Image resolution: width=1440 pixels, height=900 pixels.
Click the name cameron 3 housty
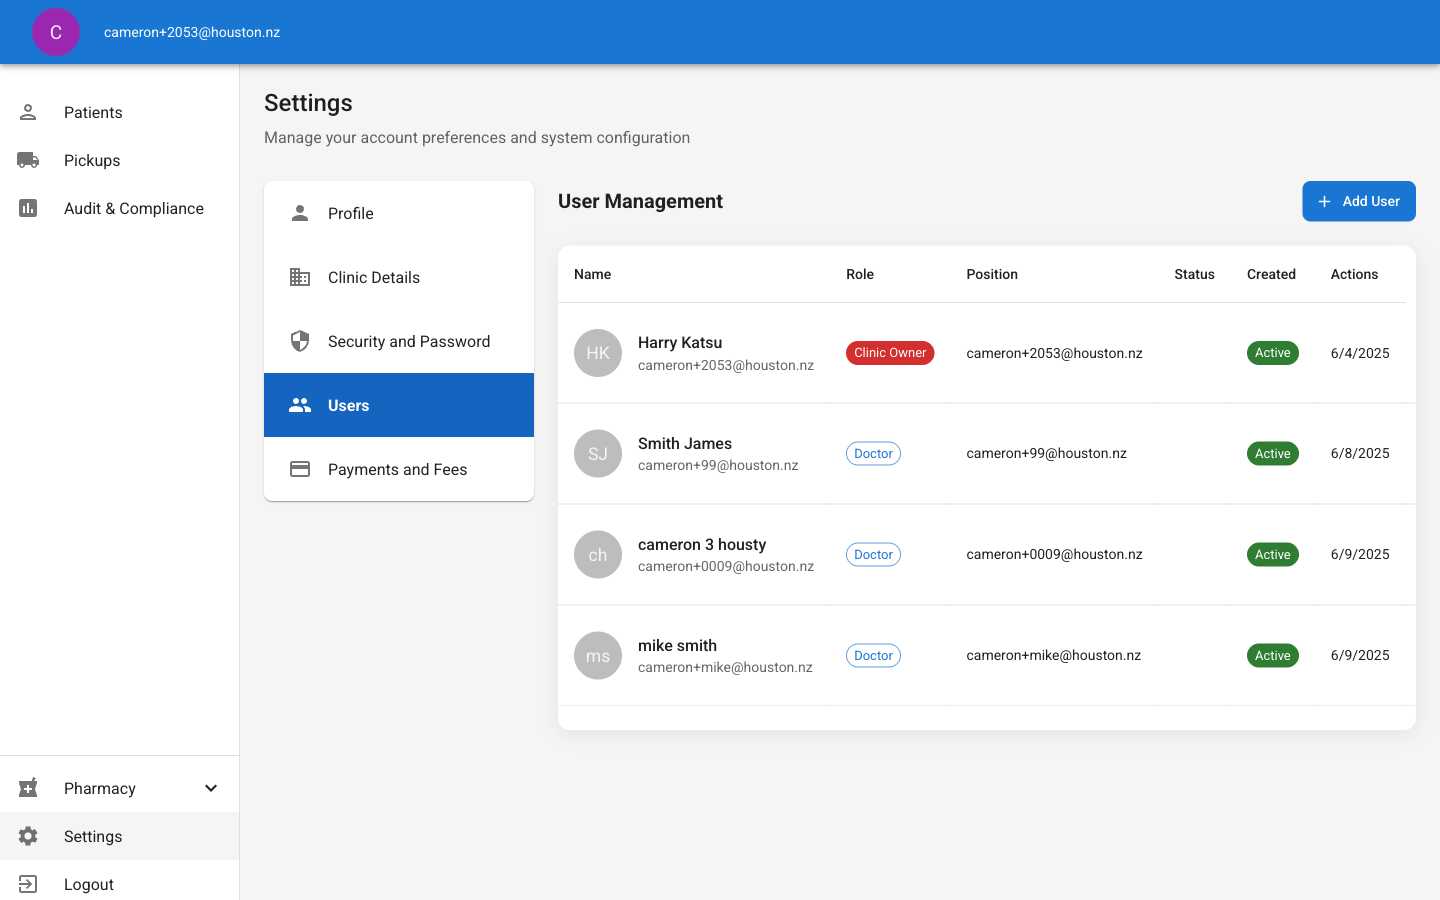click(x=702, y=545)
